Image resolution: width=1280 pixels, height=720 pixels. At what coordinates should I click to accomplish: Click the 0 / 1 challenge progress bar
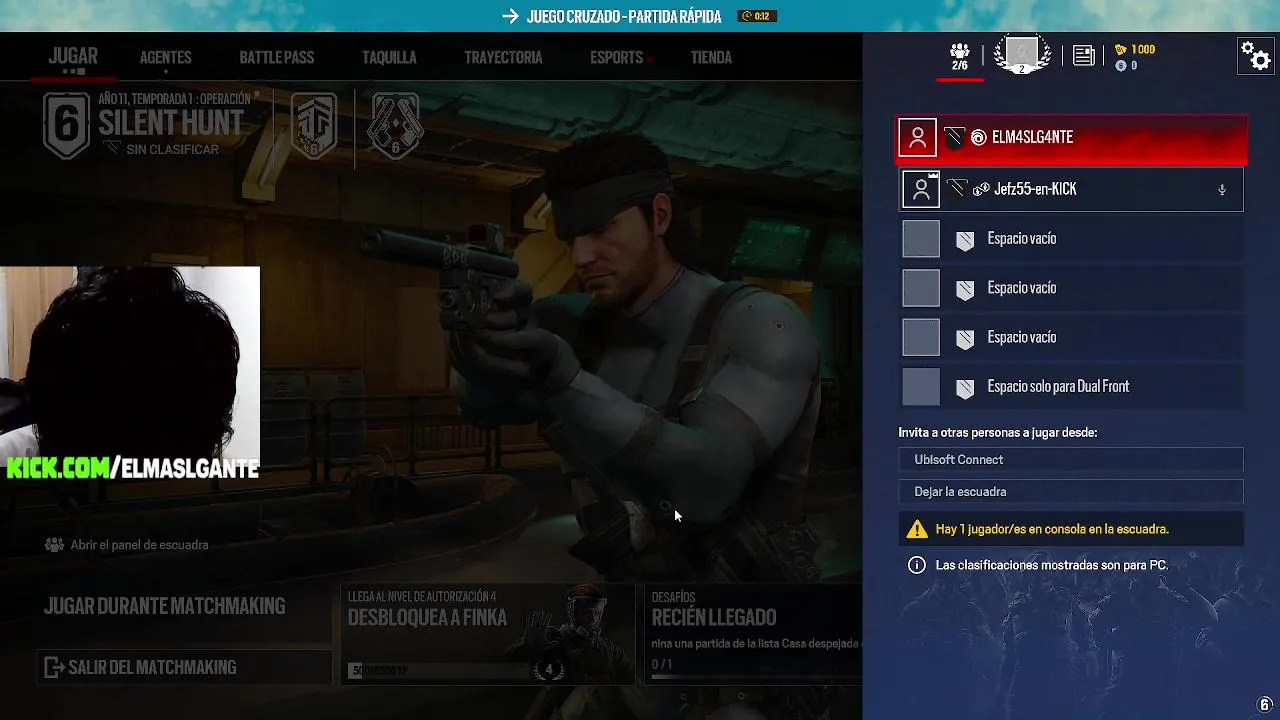pyautogui.click(x=756, y=677)
